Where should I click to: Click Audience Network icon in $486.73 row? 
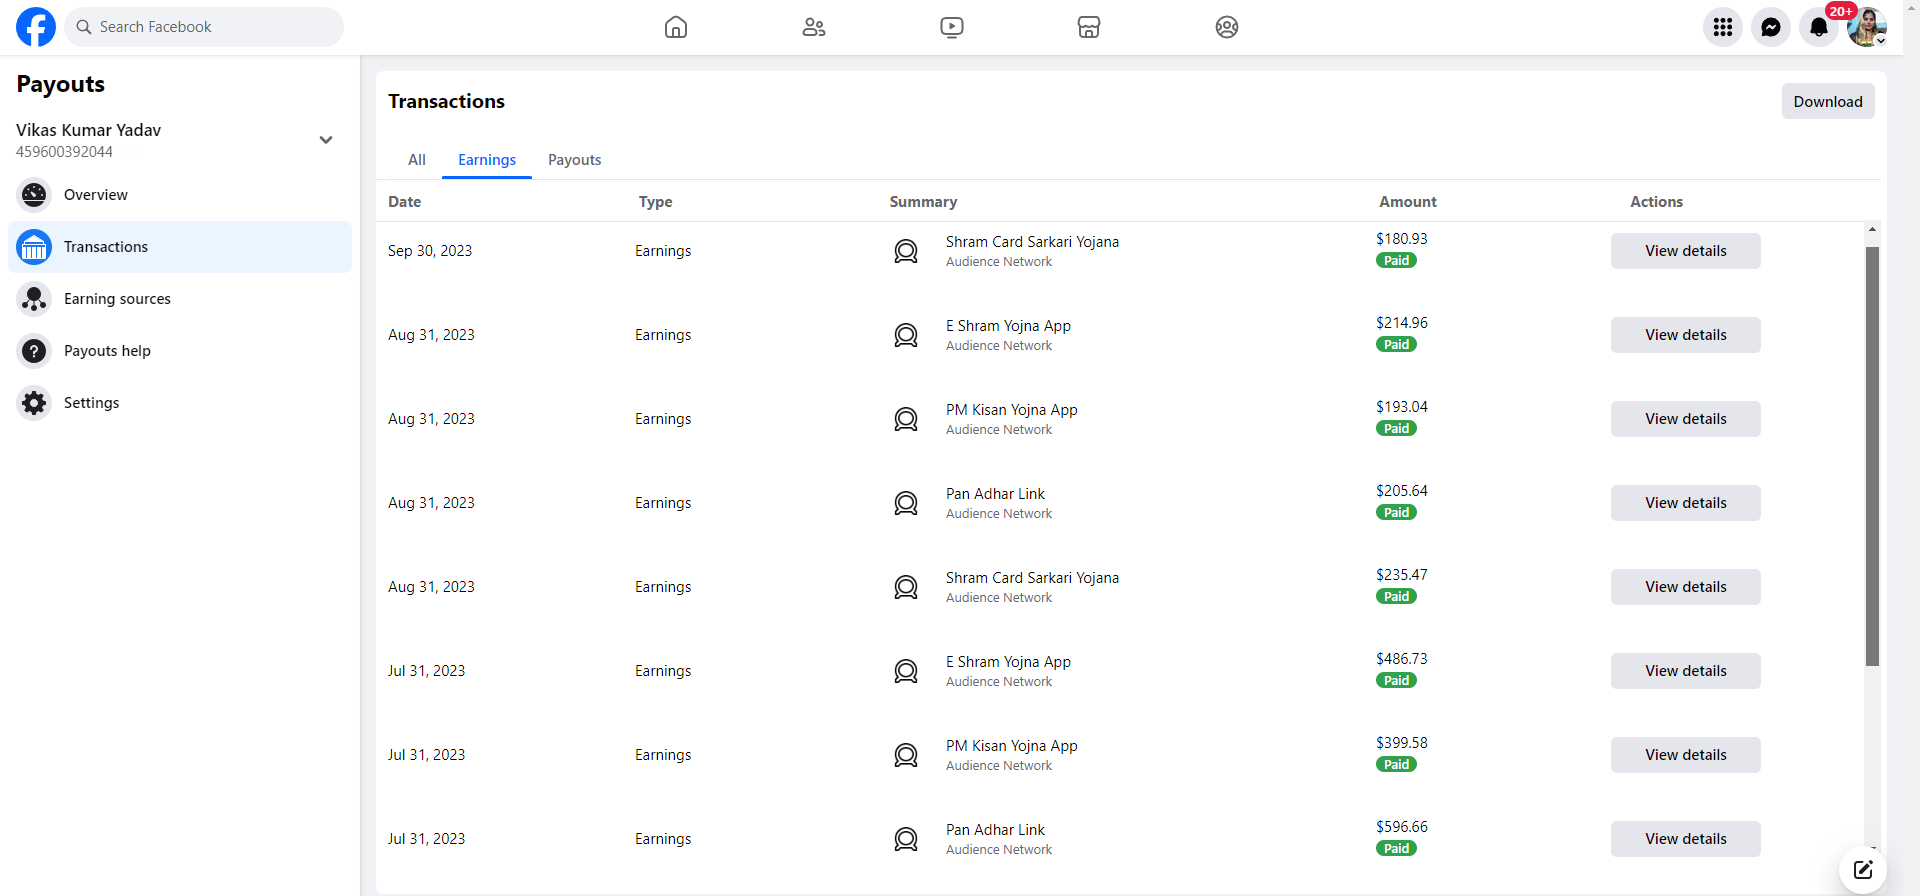coord(906,671)
